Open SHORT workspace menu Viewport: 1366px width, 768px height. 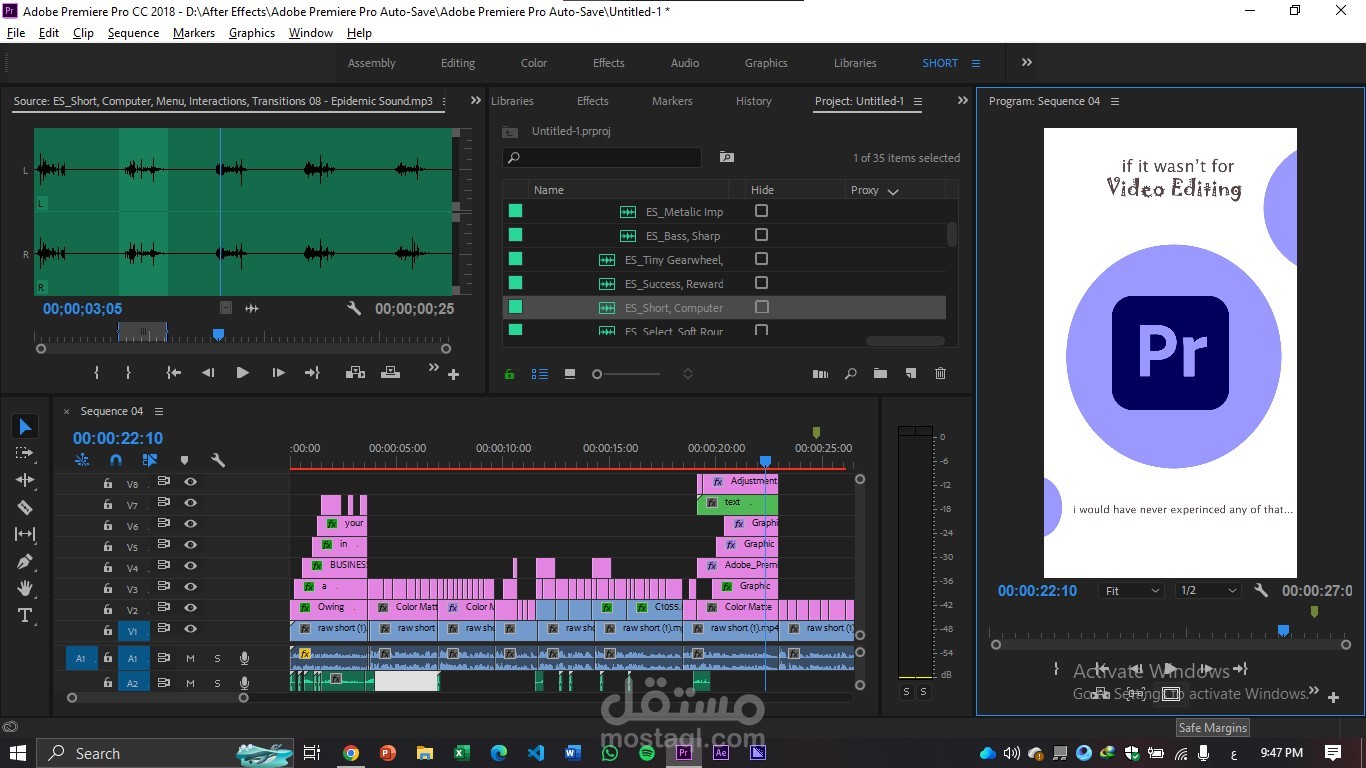(976, 63)
